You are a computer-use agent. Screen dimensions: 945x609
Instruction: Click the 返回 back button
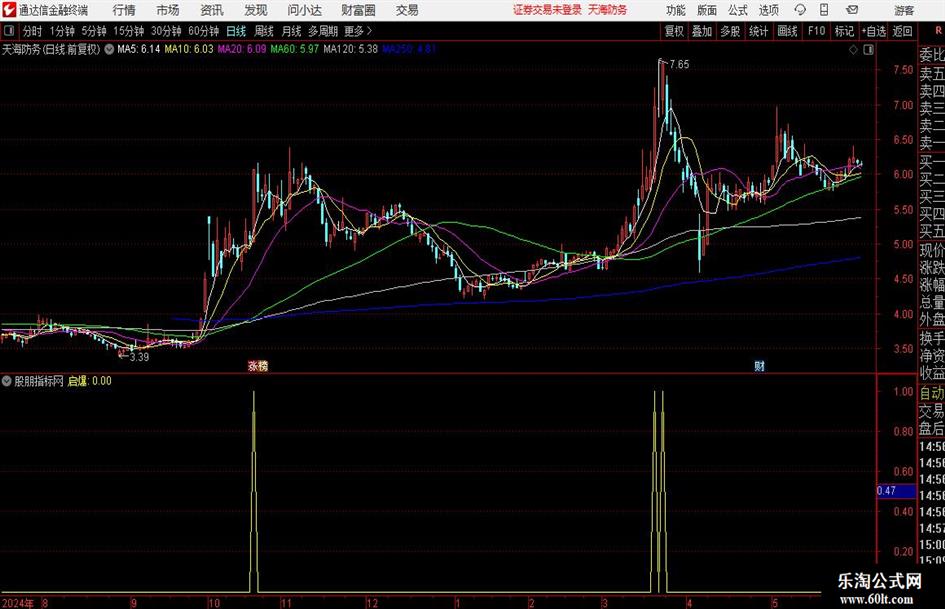point(902,31)
